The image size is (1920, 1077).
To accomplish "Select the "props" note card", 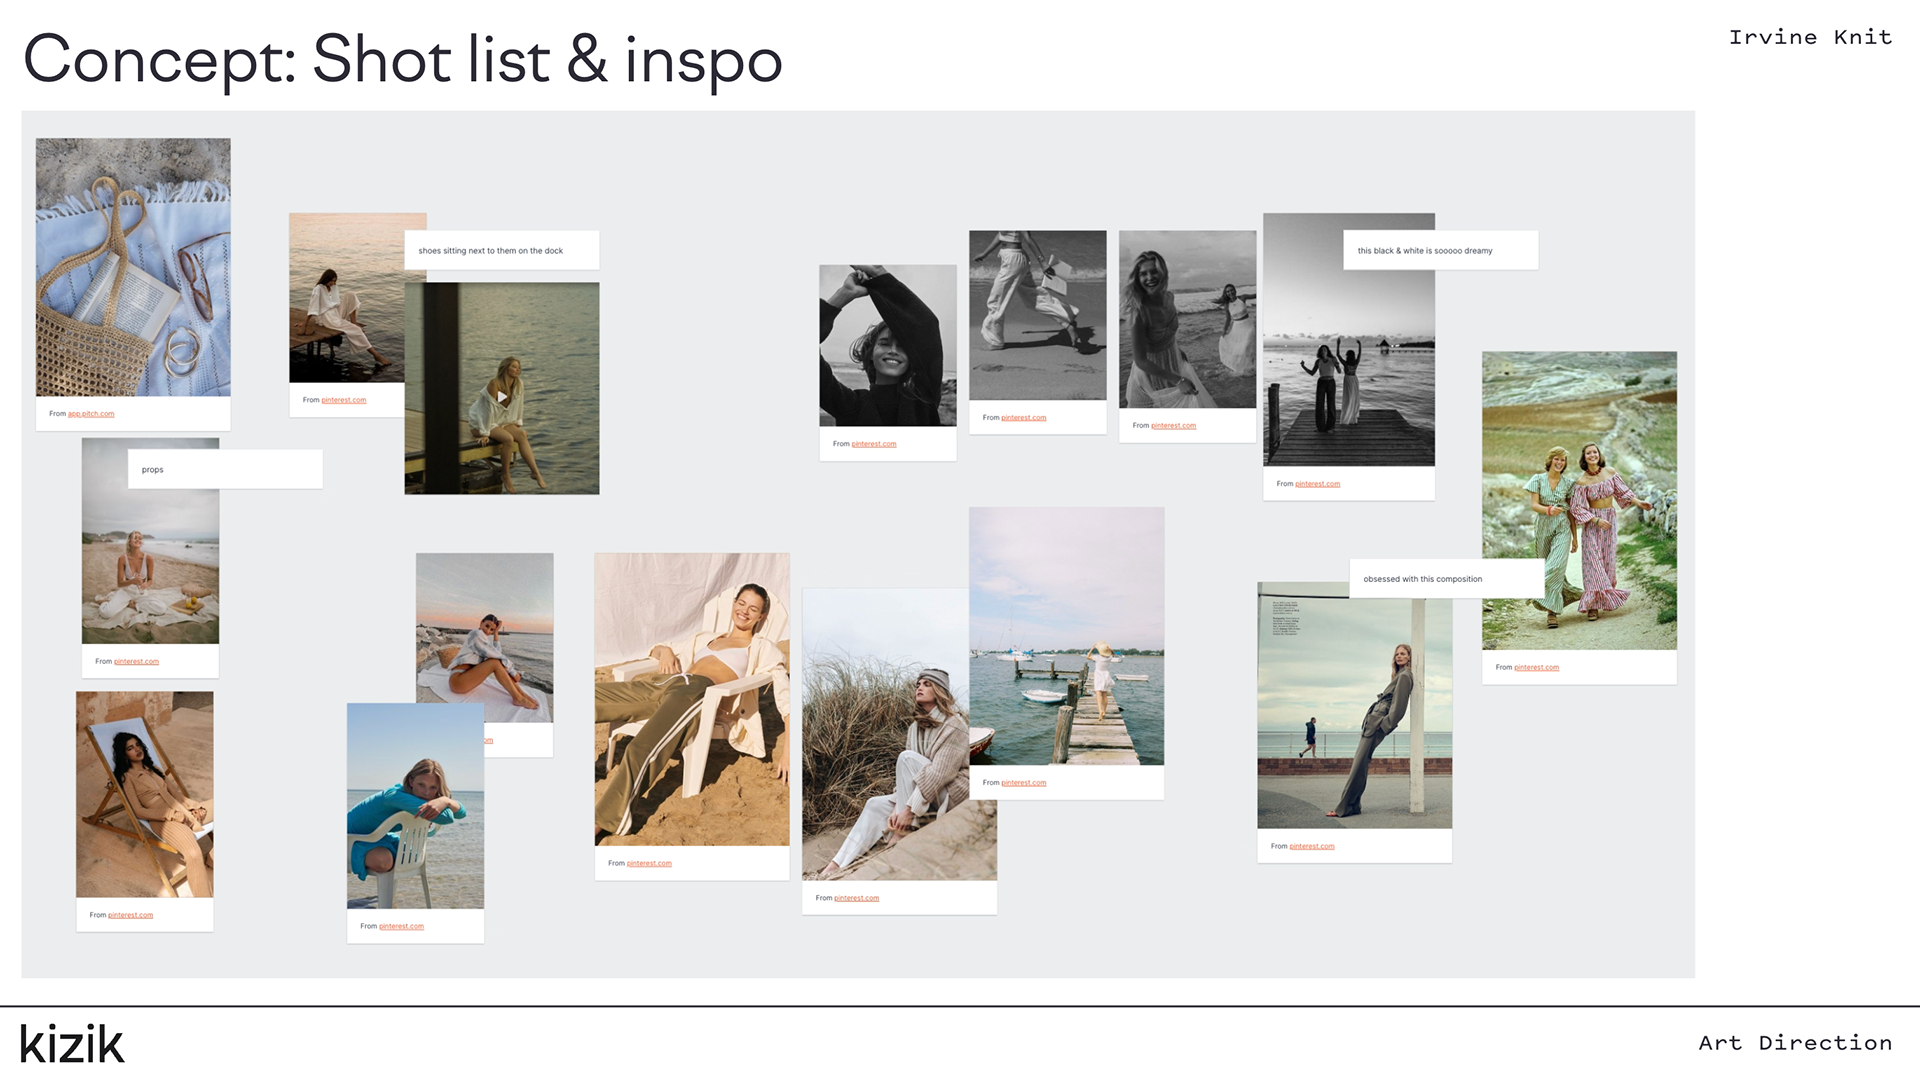I will click(x=225, y=469).
